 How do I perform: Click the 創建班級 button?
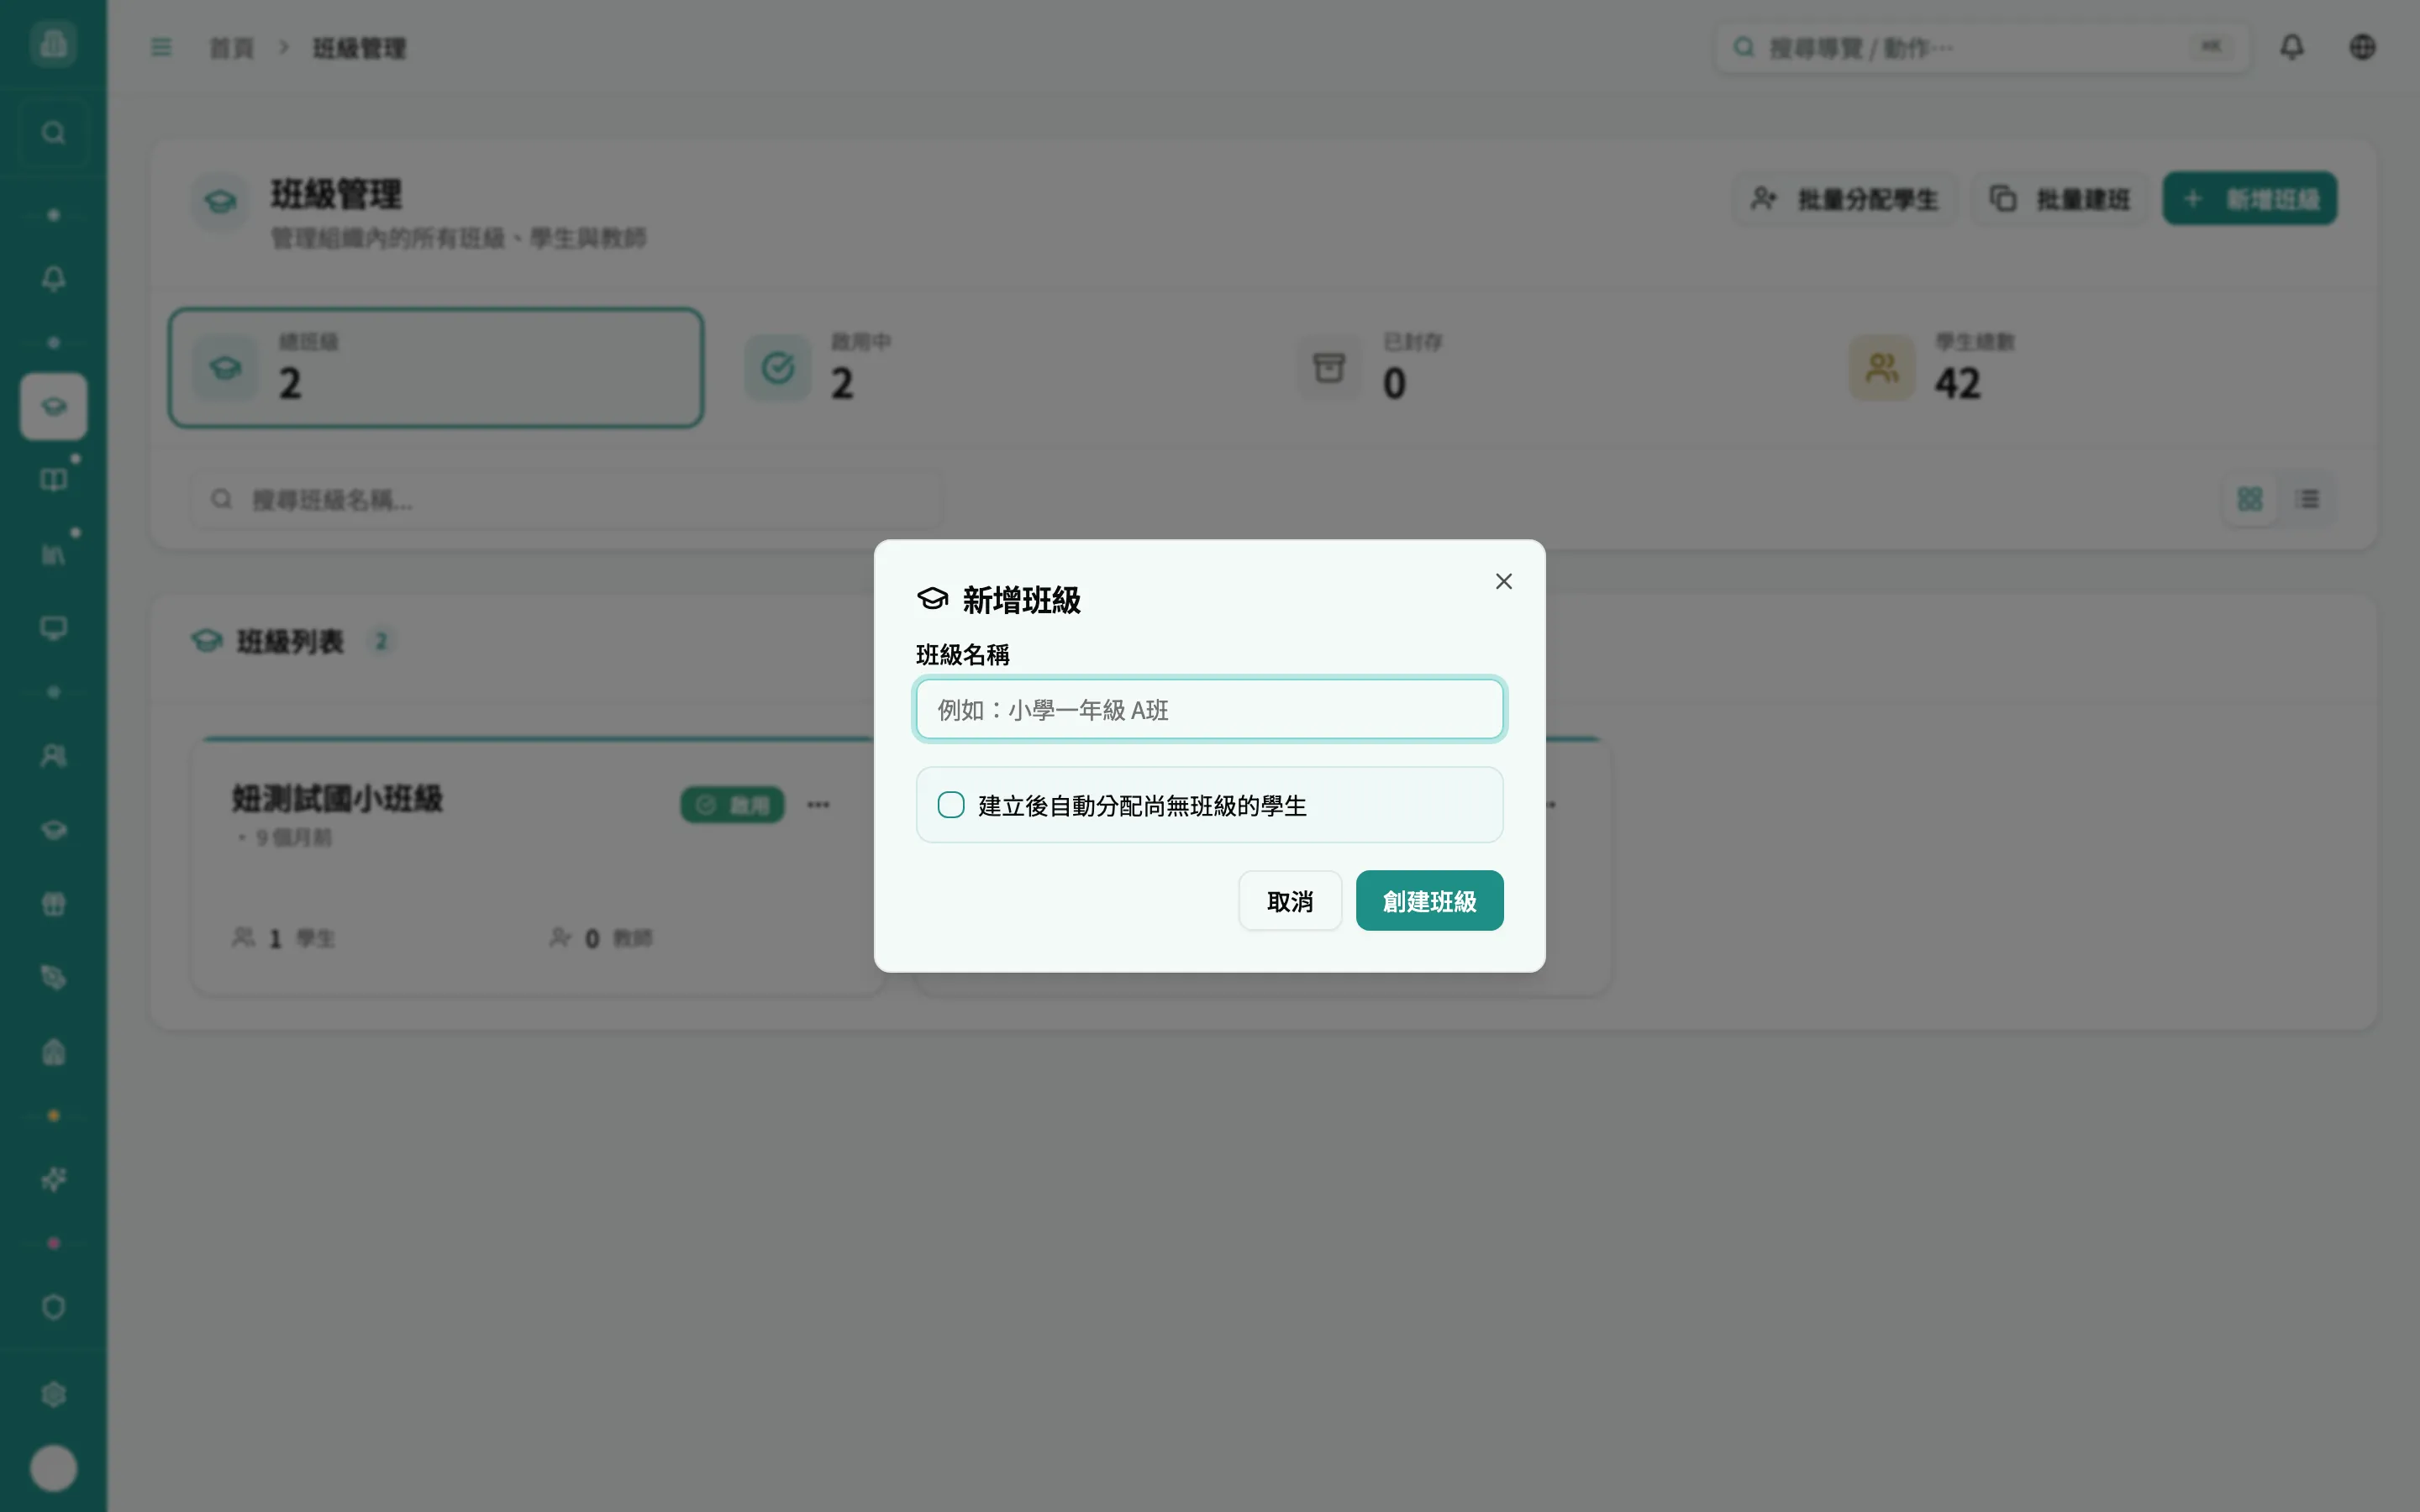pos(1429,901)
